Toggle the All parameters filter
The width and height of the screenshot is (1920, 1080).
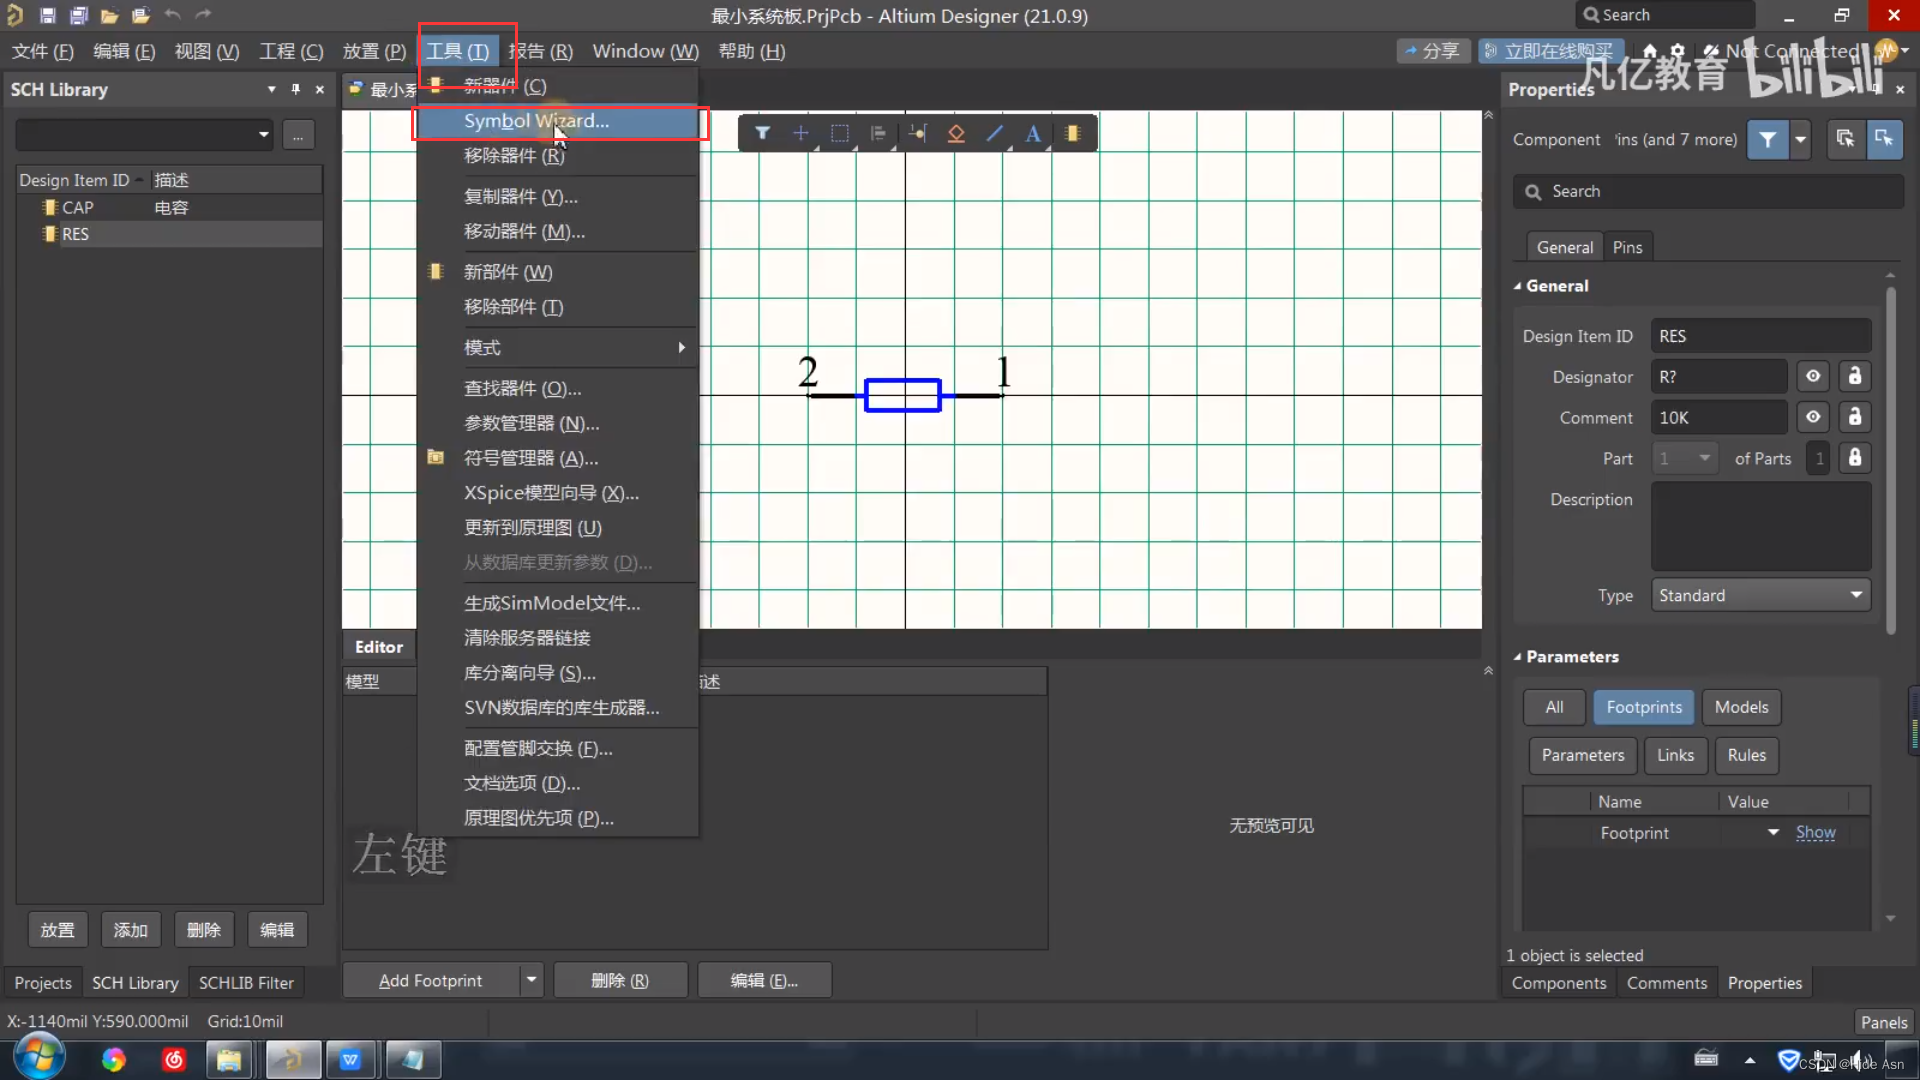coord(1554,707)
